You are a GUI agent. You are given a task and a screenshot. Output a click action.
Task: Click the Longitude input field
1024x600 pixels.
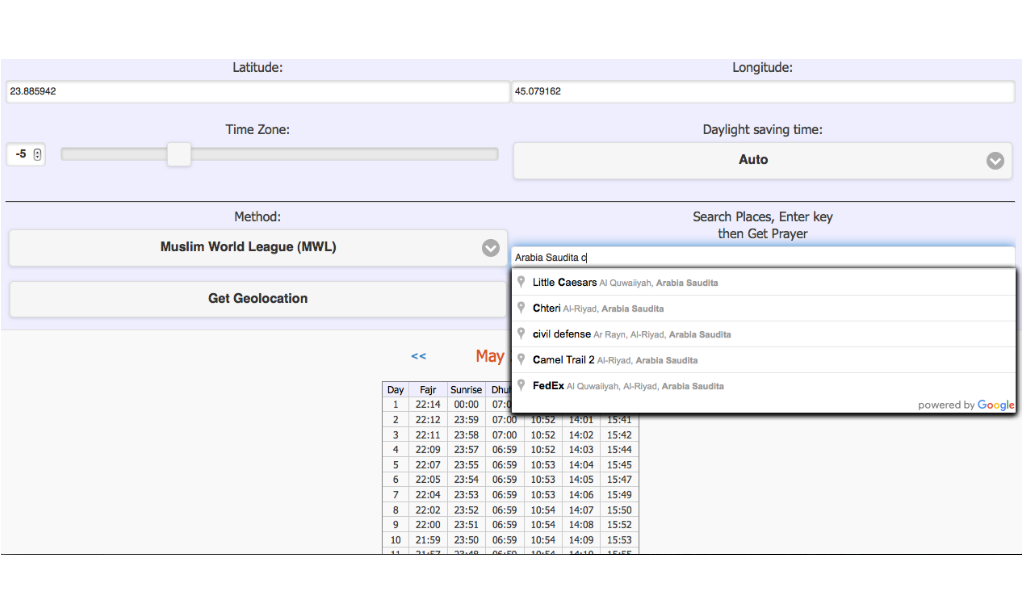point(763,91)
